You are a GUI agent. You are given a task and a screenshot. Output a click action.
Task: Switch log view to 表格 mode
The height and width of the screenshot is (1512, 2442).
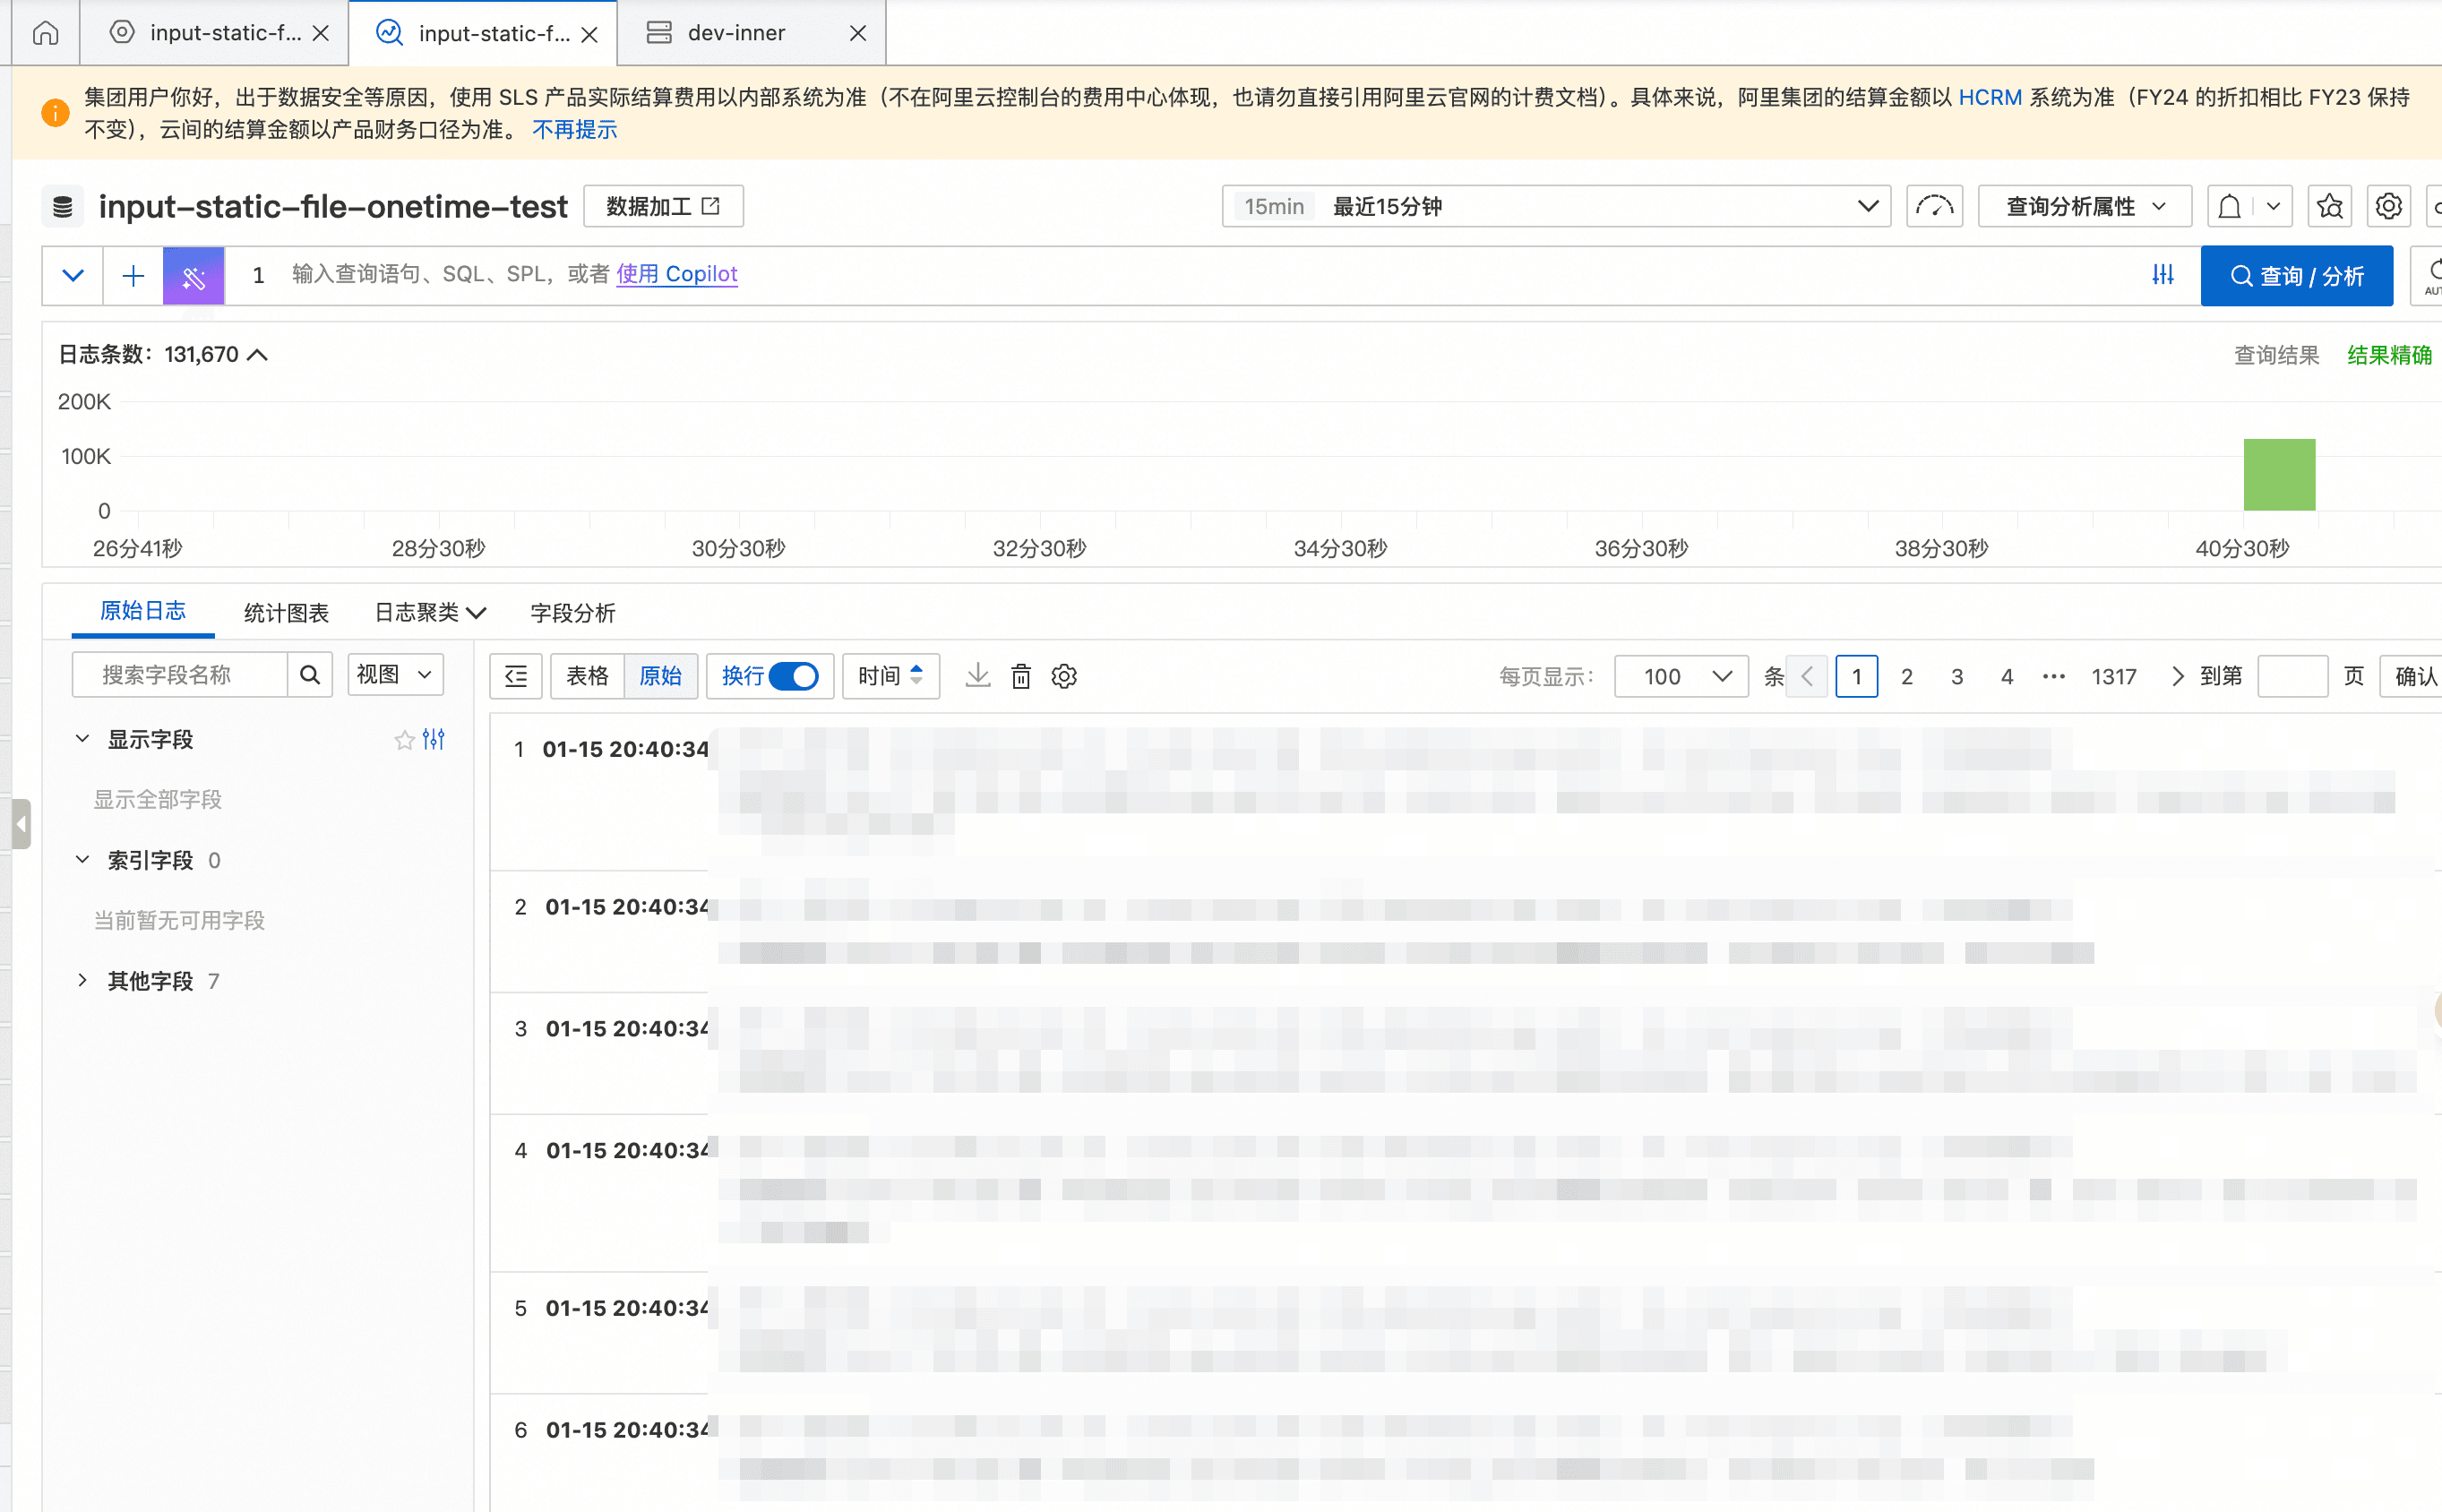click(x=587, y=676)
